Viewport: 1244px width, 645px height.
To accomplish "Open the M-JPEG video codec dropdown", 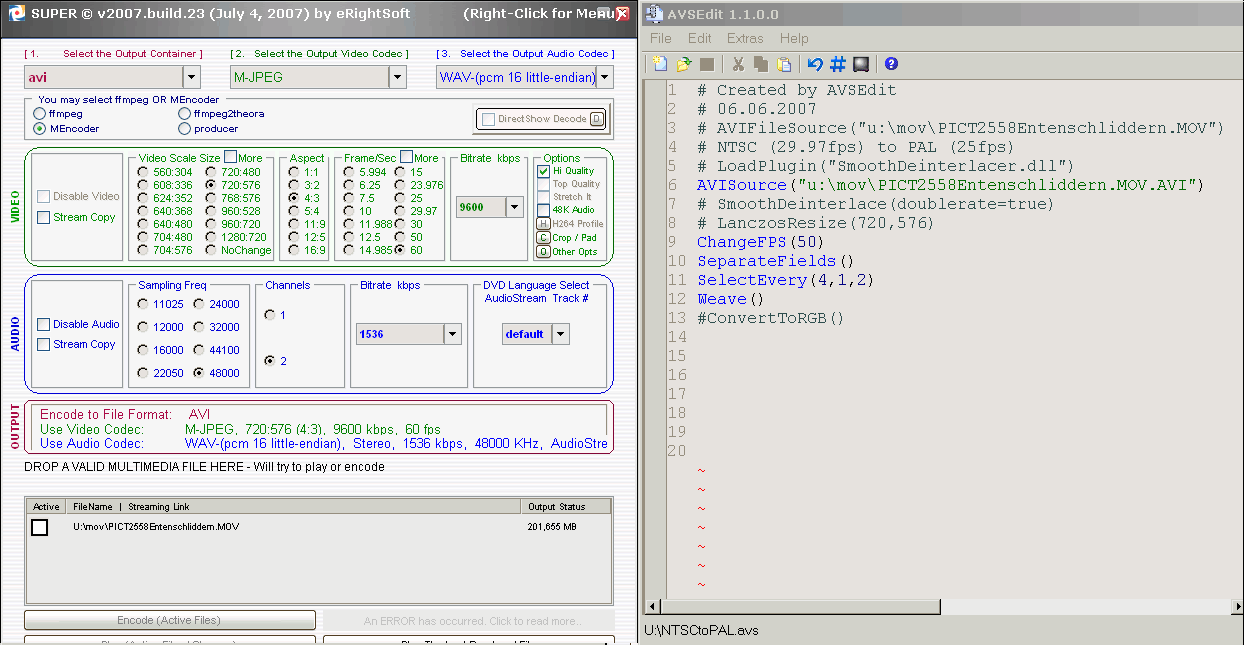I will point(397,77).
